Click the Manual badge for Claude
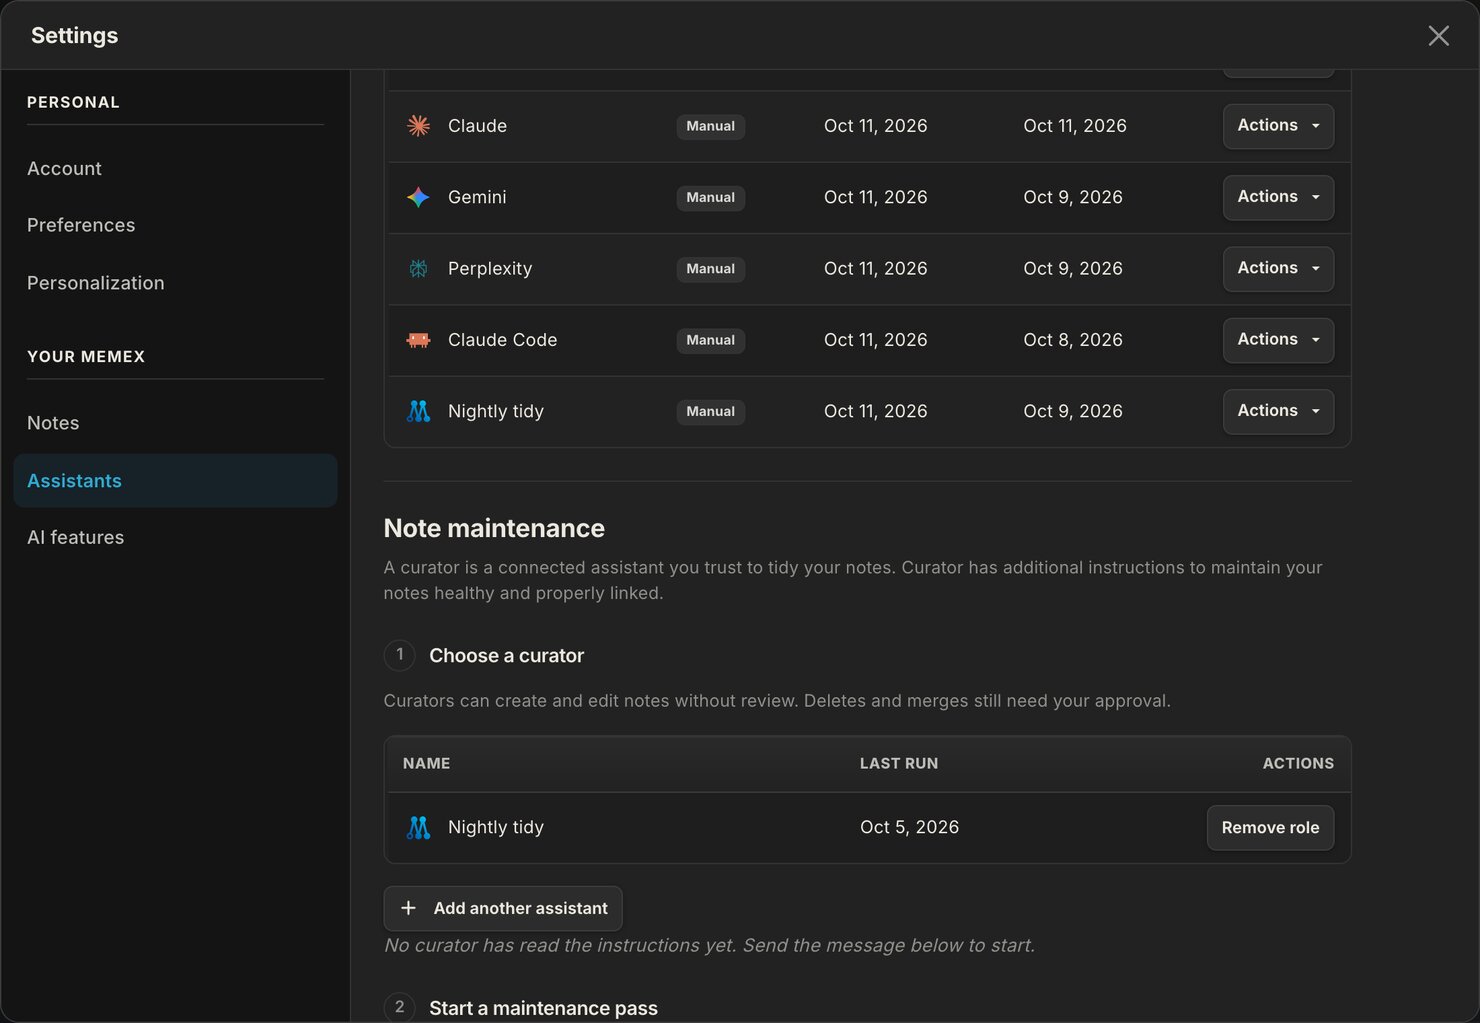Viewport: 1480px width, 1023px height. coord(710,126)
